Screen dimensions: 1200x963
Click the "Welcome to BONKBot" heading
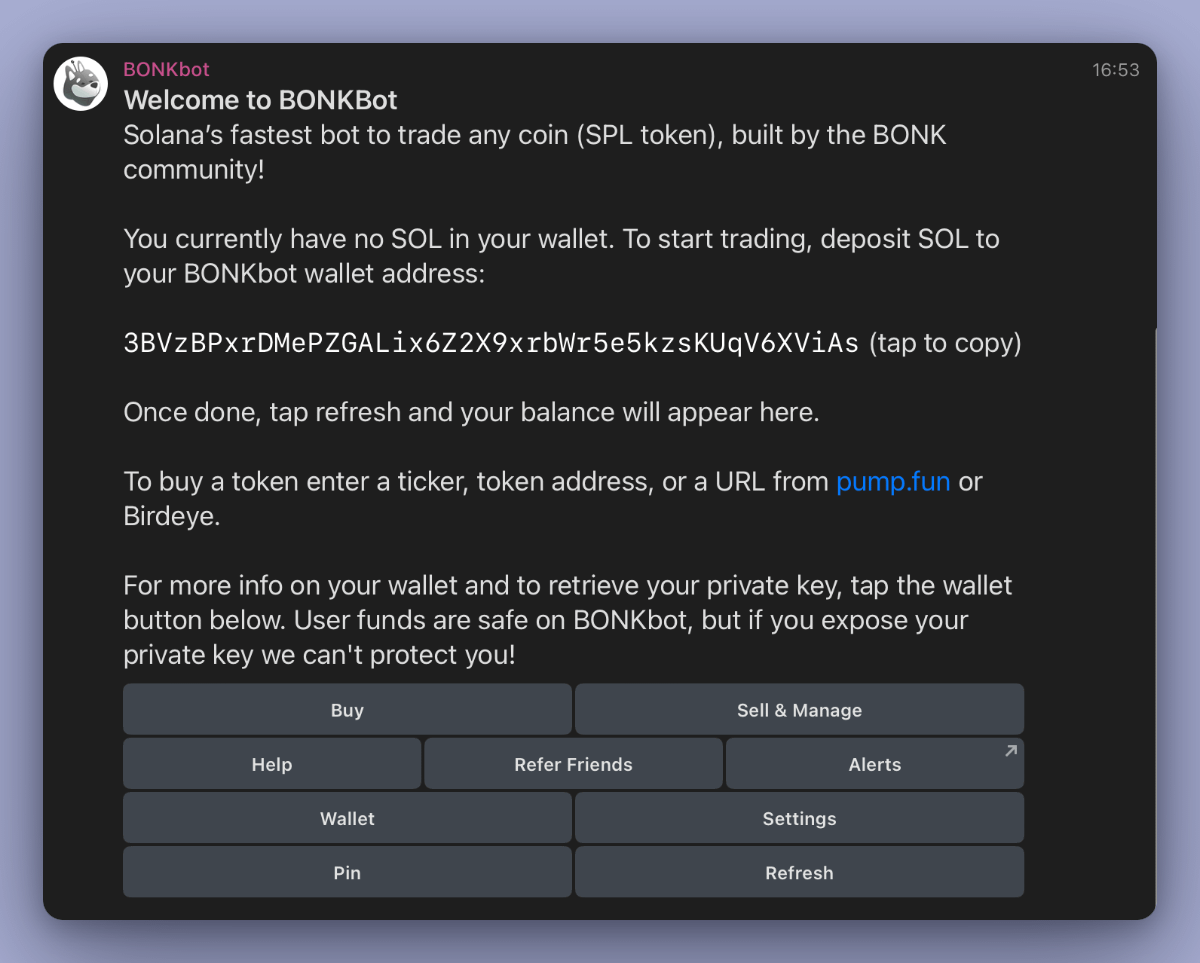point(260,100)
